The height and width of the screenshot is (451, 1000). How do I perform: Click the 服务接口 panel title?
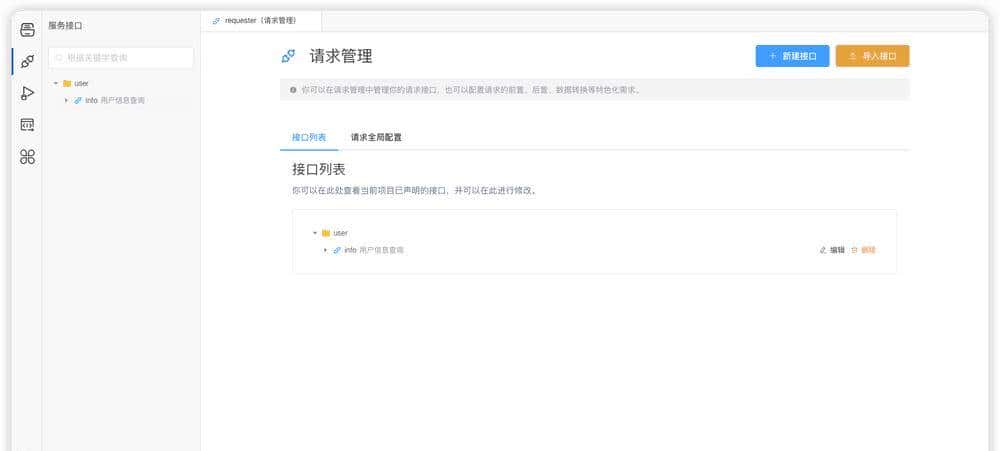(65, 26)
